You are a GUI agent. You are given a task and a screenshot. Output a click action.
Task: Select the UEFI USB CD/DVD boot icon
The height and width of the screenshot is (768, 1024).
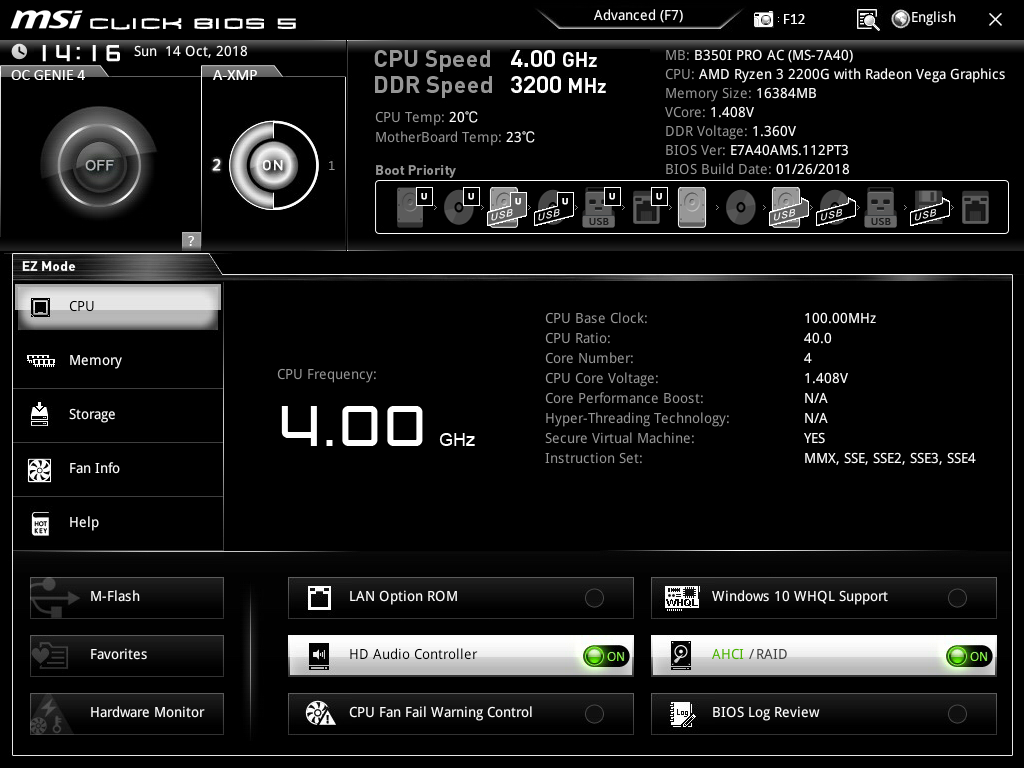tap(555, 207)
